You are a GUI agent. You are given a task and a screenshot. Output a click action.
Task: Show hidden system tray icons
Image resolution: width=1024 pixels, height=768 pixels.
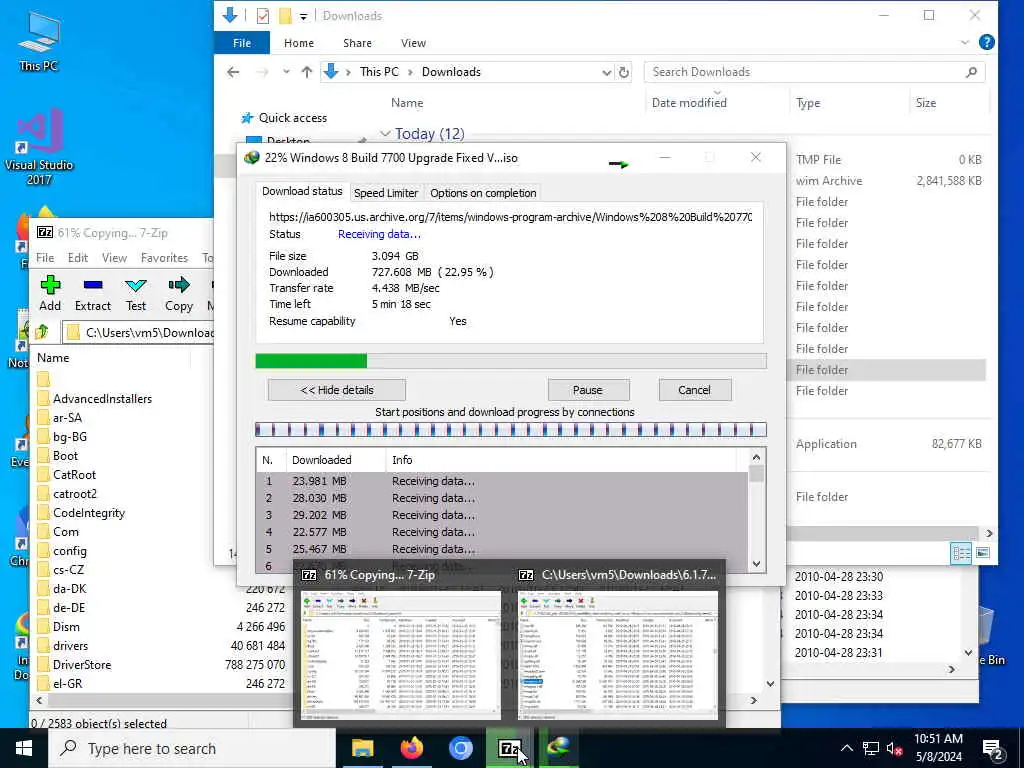[x=846, y=748]
